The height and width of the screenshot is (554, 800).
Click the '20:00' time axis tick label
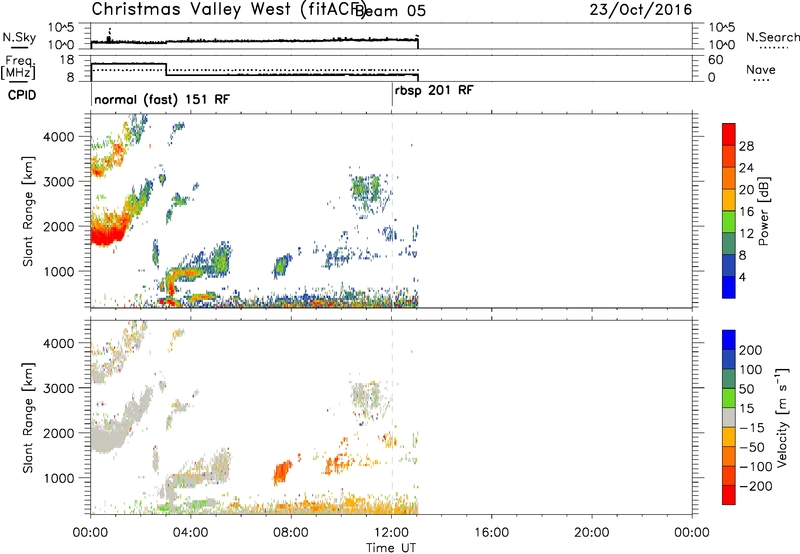(x=592, y=533)
